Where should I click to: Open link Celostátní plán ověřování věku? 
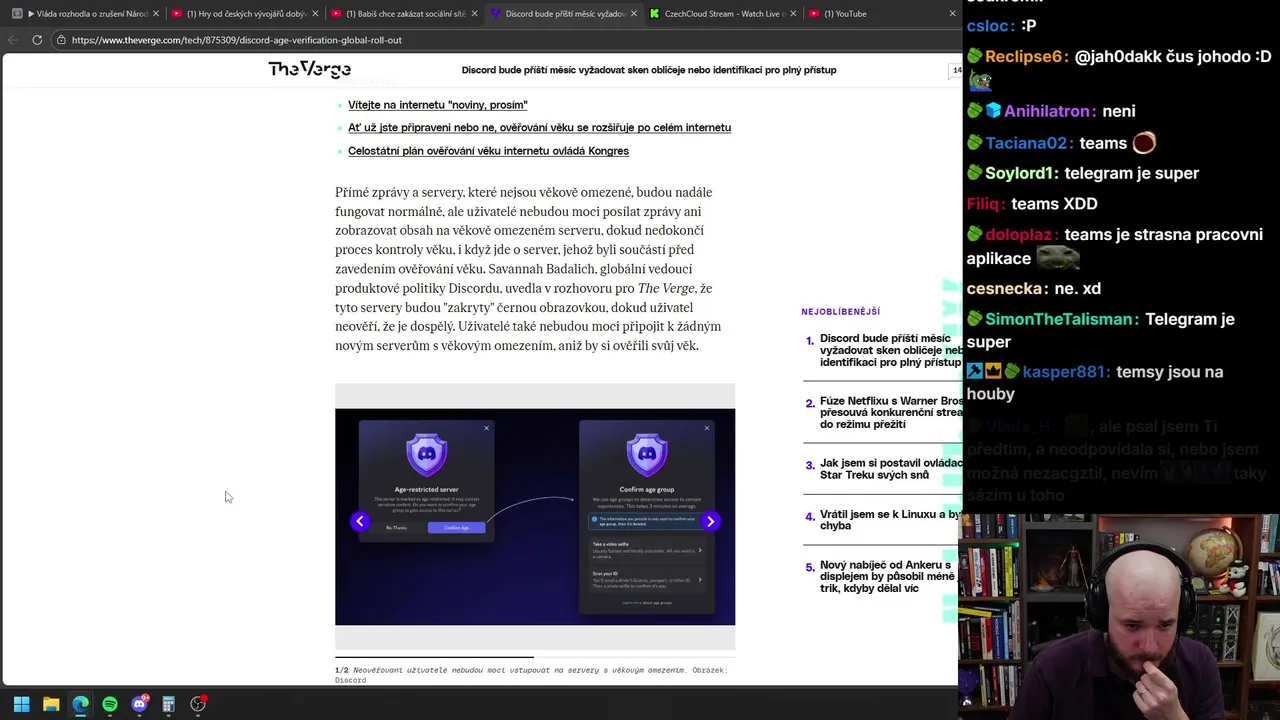(x=488, y=151)
